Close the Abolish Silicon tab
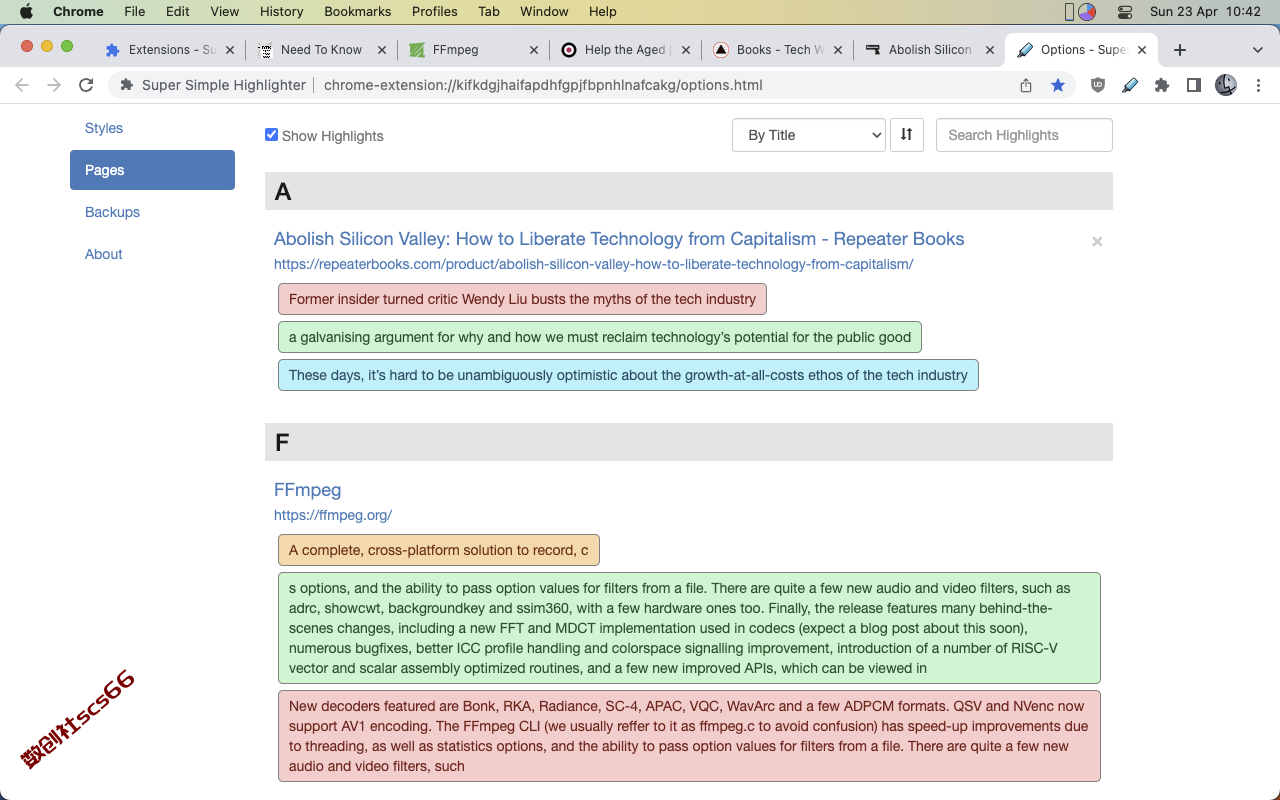 [990, 50]
